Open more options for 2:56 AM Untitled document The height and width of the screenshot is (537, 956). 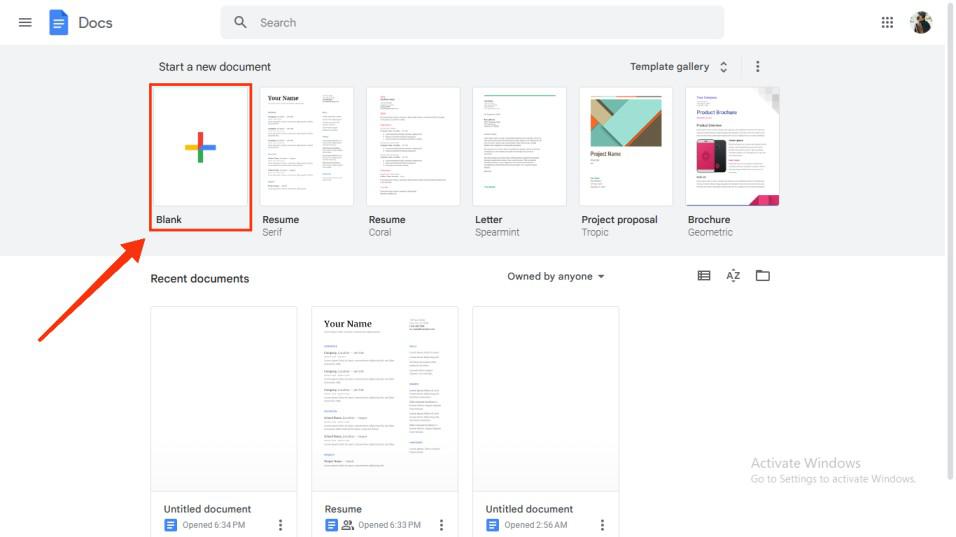pos(602,525)
